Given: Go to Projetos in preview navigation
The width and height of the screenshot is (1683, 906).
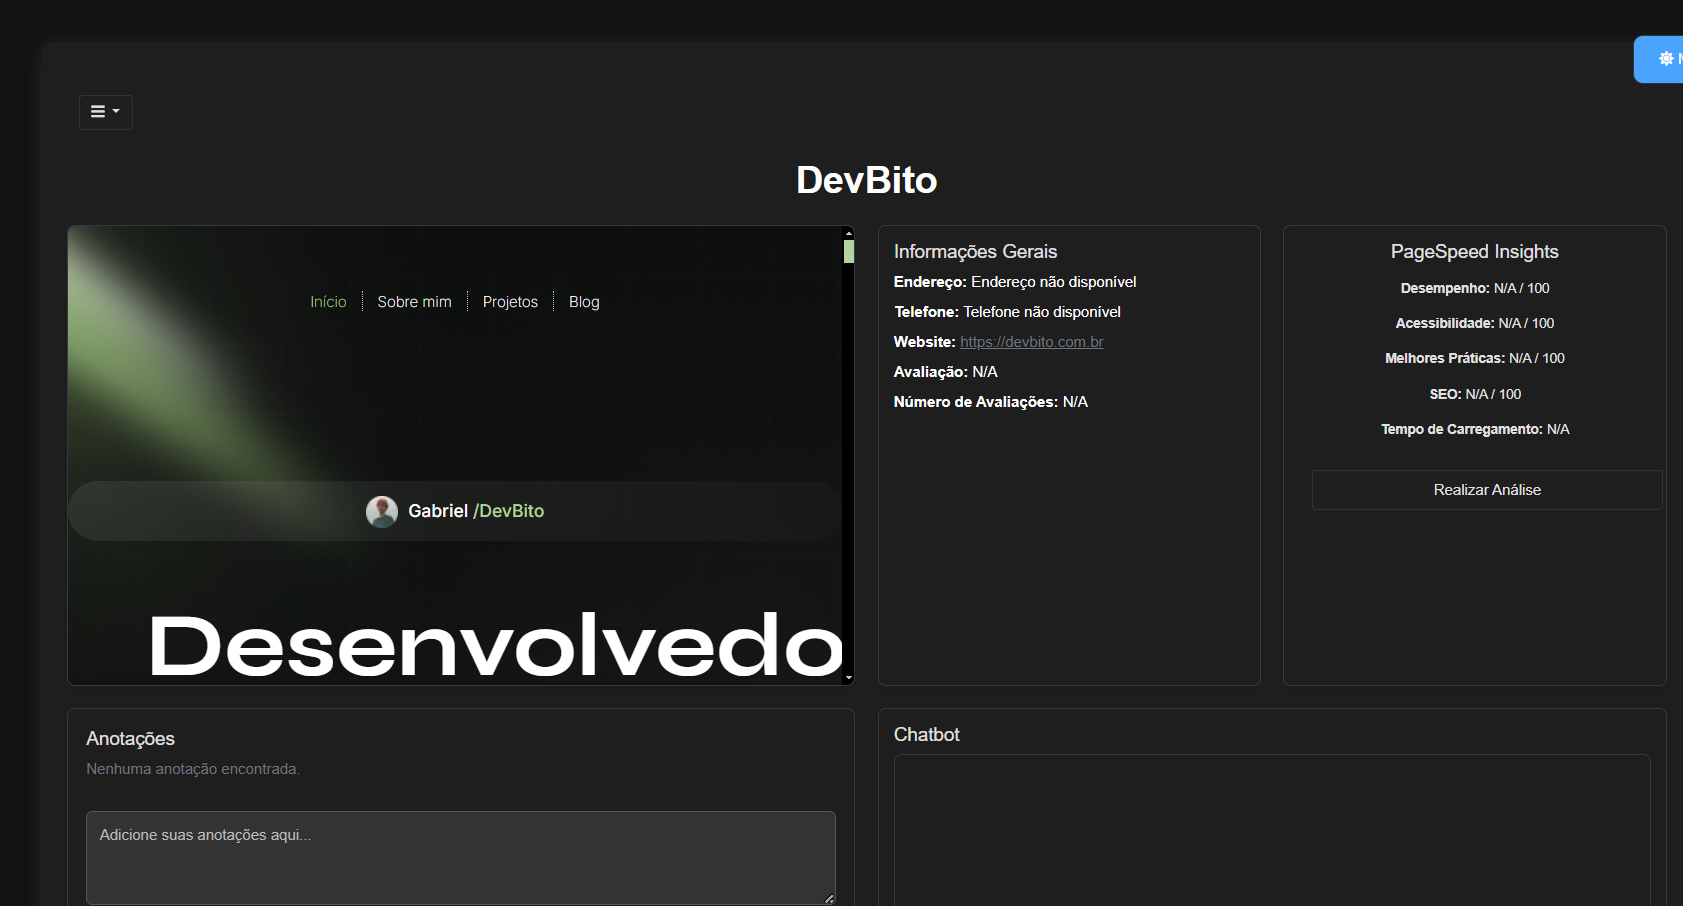Looking at the screenshot, I should pyautogui.click(x=510, y=302).
